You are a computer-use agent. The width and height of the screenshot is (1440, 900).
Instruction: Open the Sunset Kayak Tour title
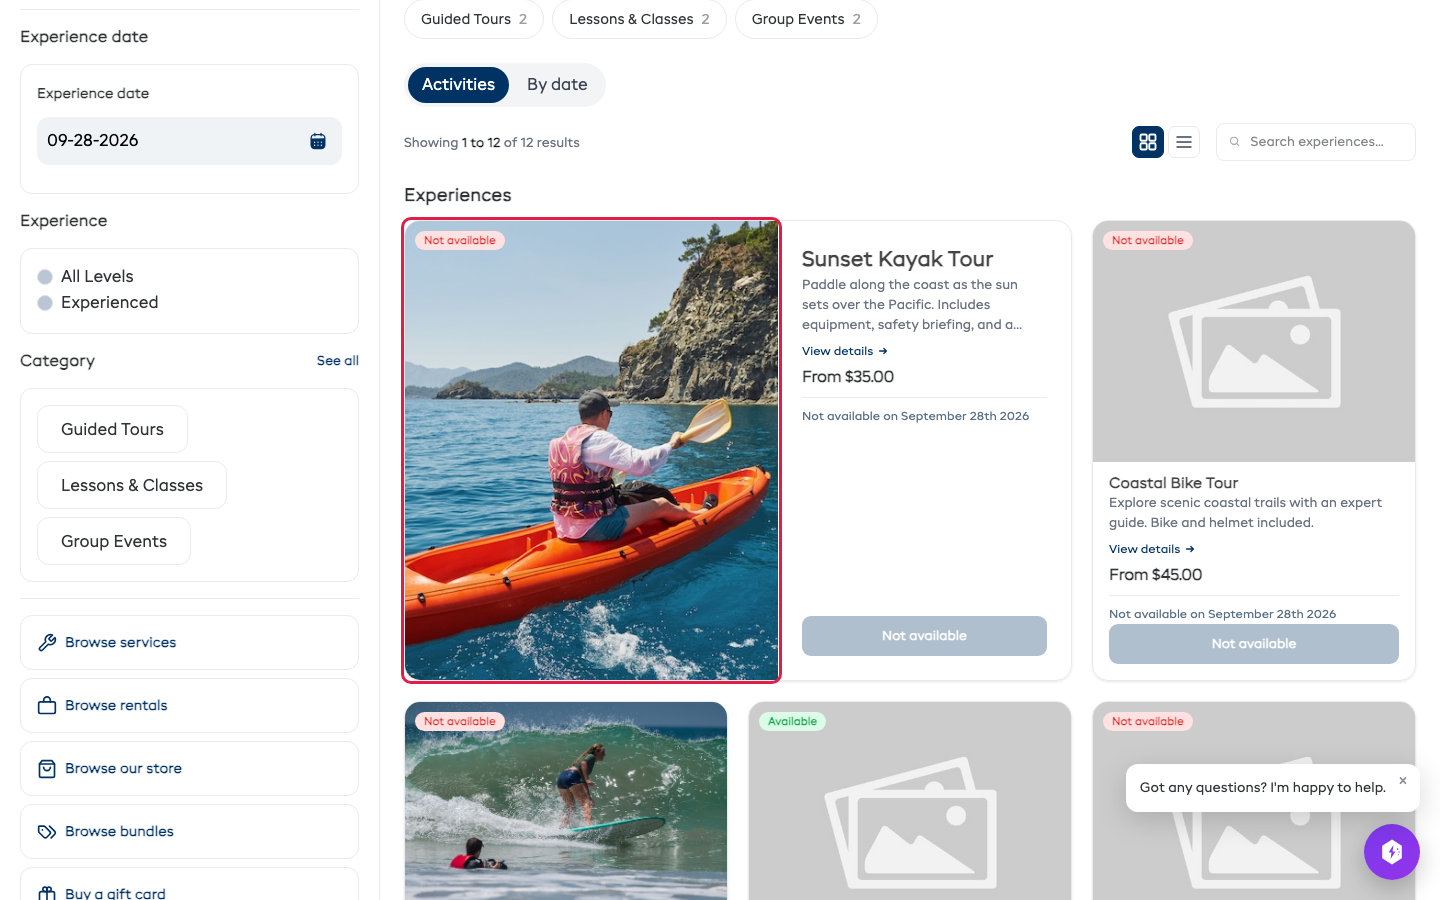[x=897, y=259]
